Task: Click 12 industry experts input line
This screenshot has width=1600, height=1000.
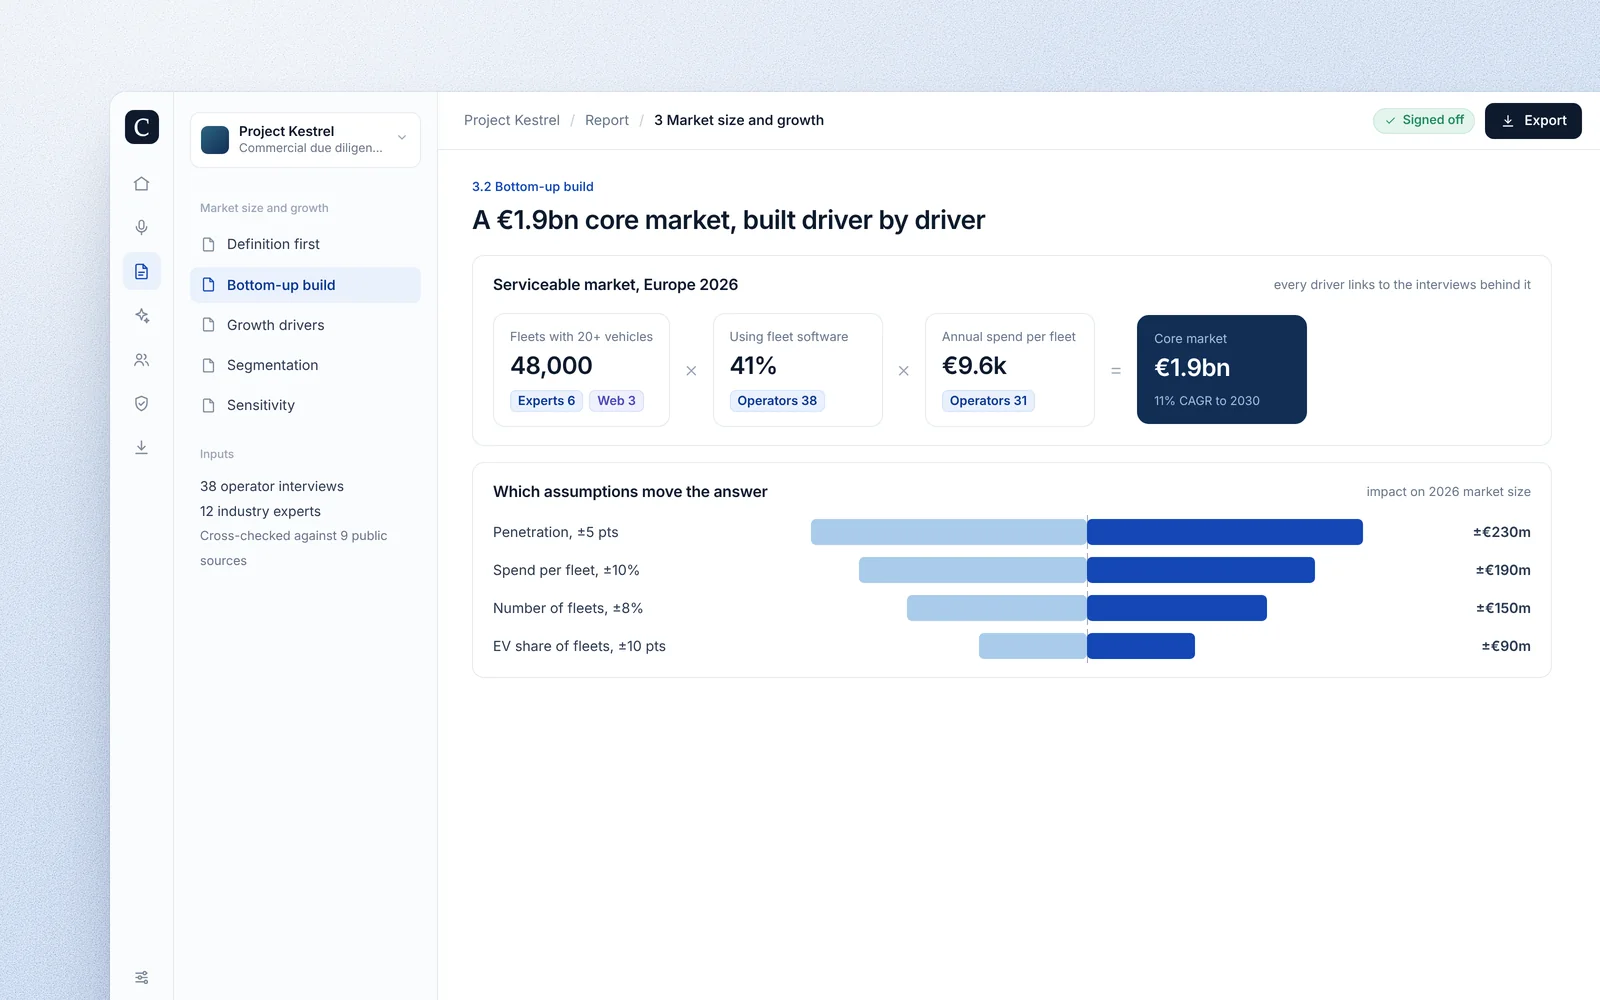Action: (x=260, y=511)
